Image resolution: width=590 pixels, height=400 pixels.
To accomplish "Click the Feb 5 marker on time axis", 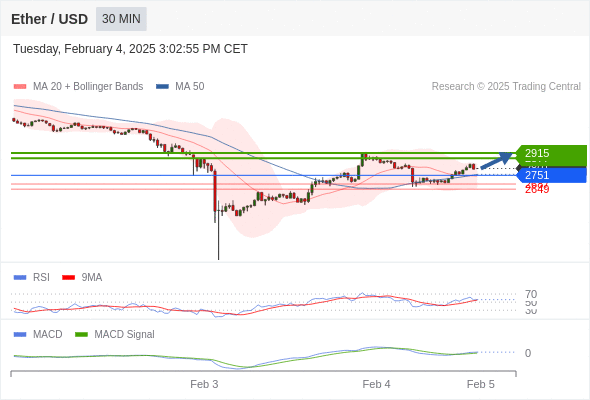I will 481,384.
